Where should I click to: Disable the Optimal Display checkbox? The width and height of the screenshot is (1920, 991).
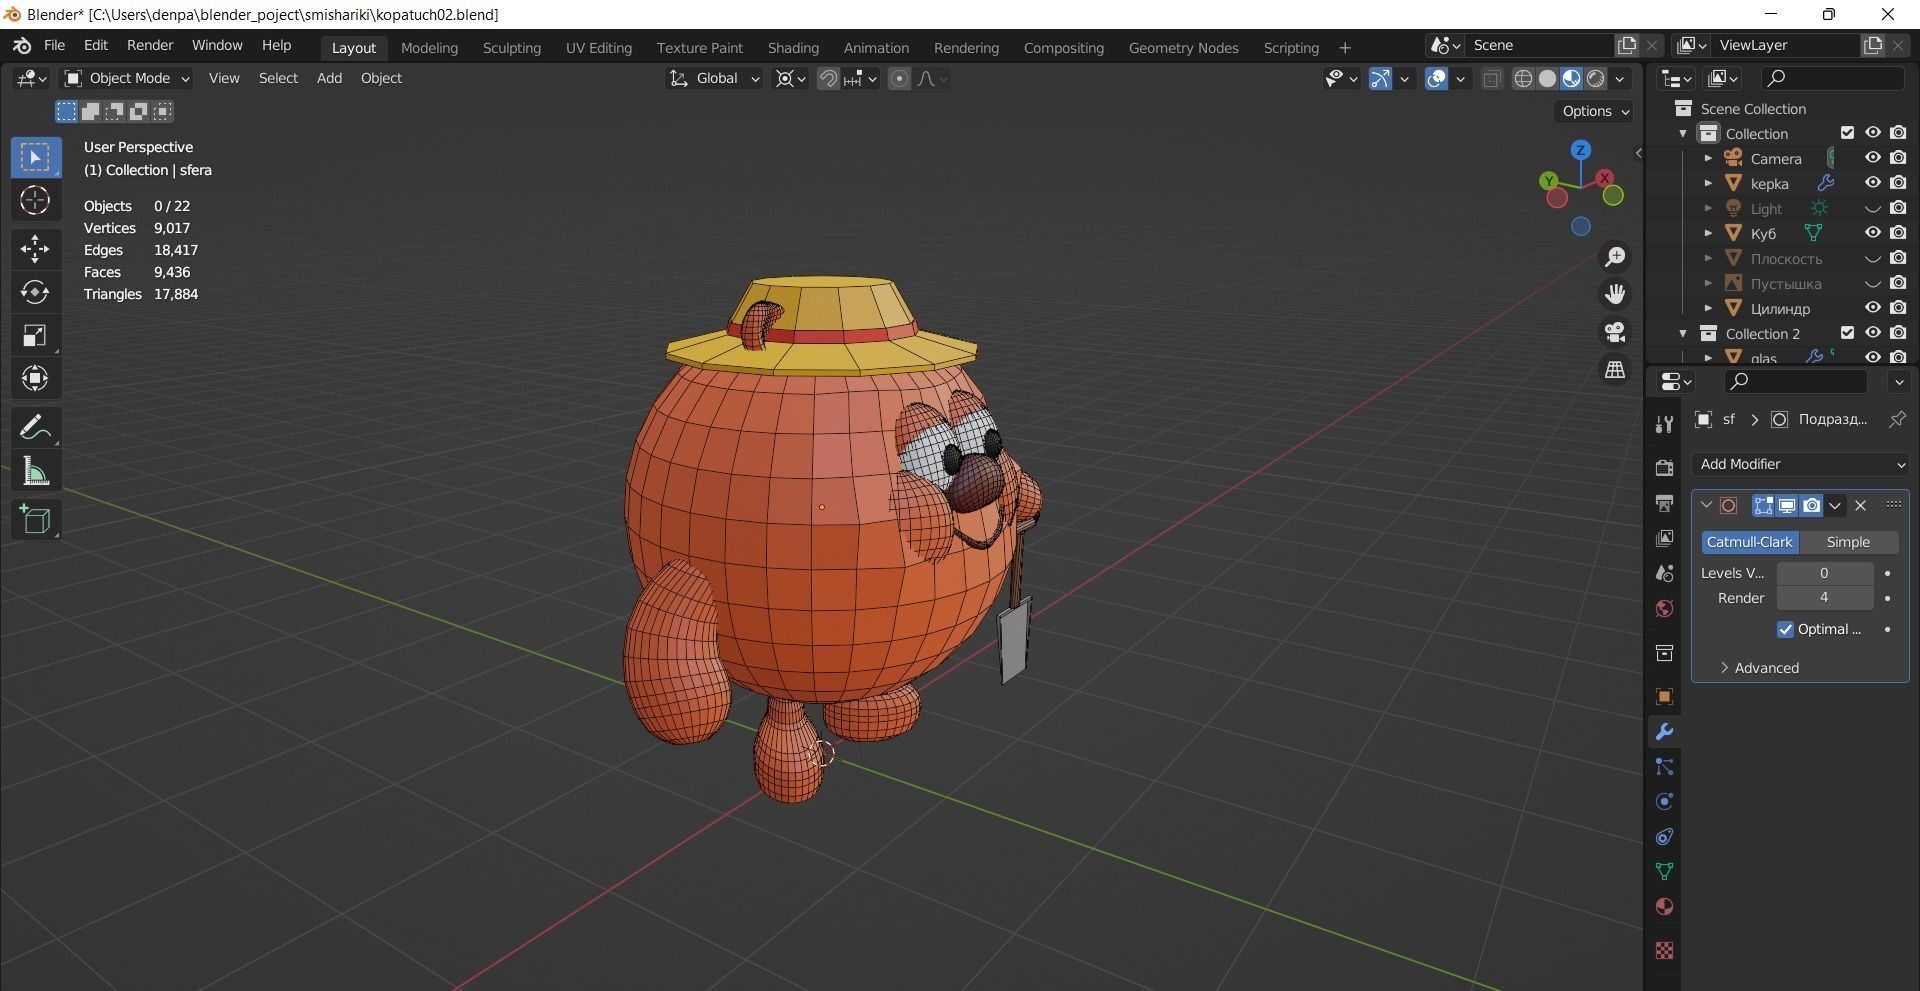tap(1786, 629)
